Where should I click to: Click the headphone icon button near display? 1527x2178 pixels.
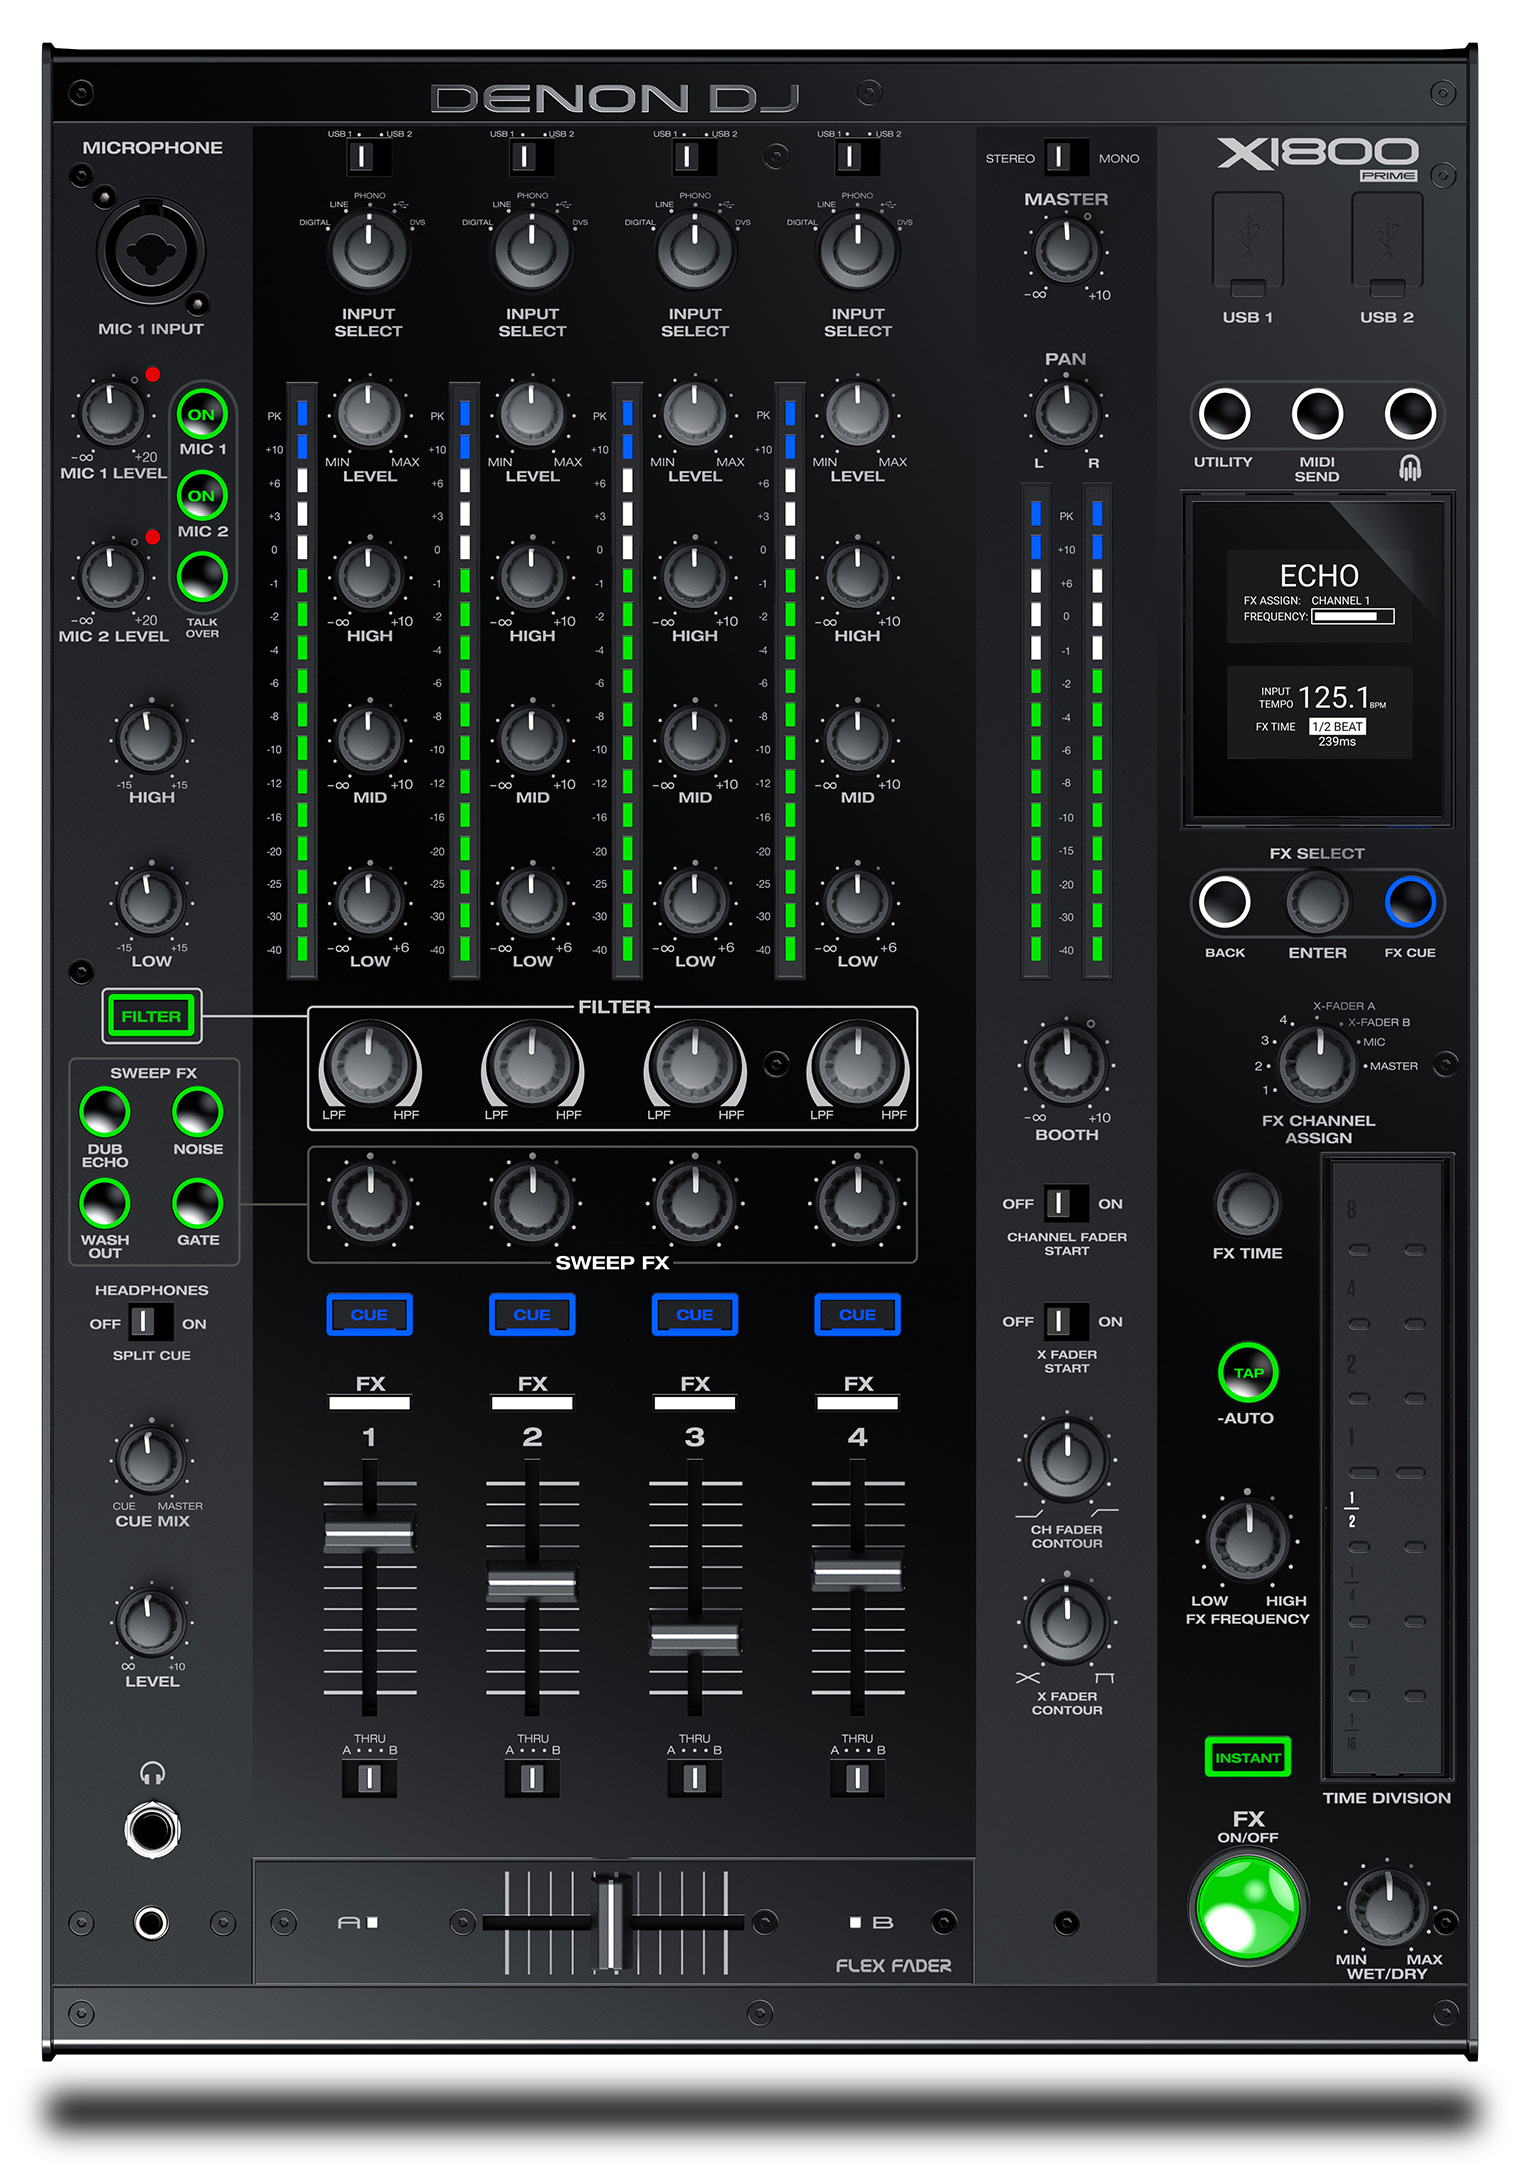pyautogui.click(x=1410, y=414)
